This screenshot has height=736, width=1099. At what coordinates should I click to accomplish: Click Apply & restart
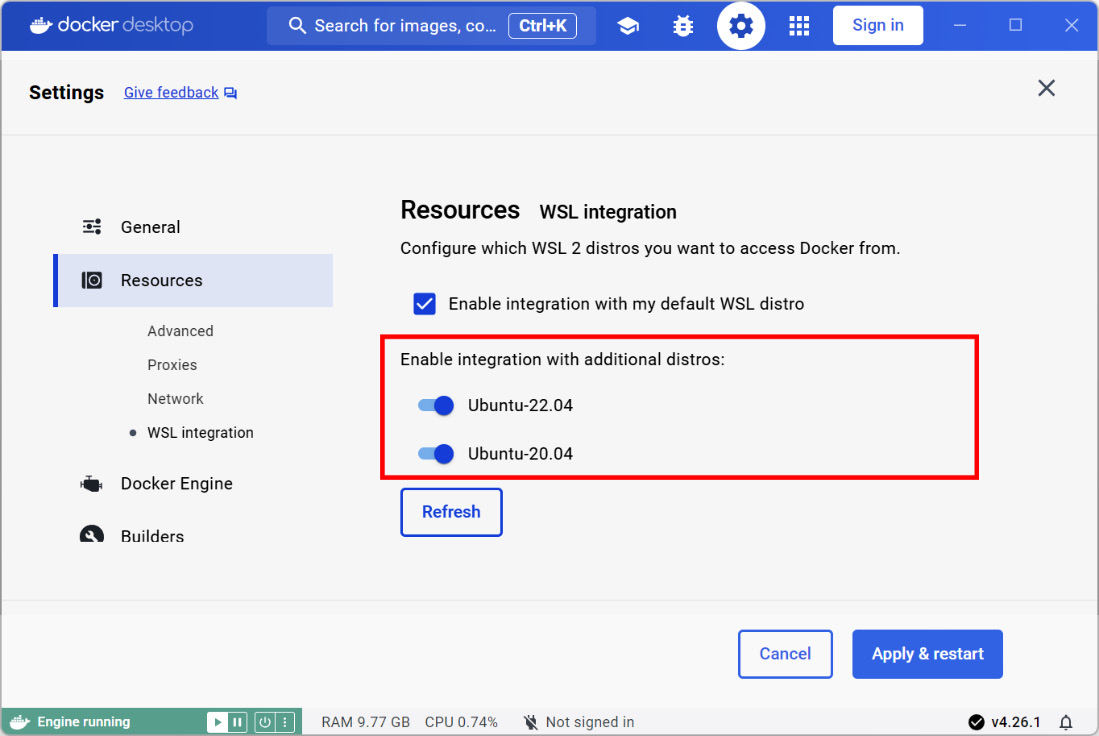[x=927, y=654]
